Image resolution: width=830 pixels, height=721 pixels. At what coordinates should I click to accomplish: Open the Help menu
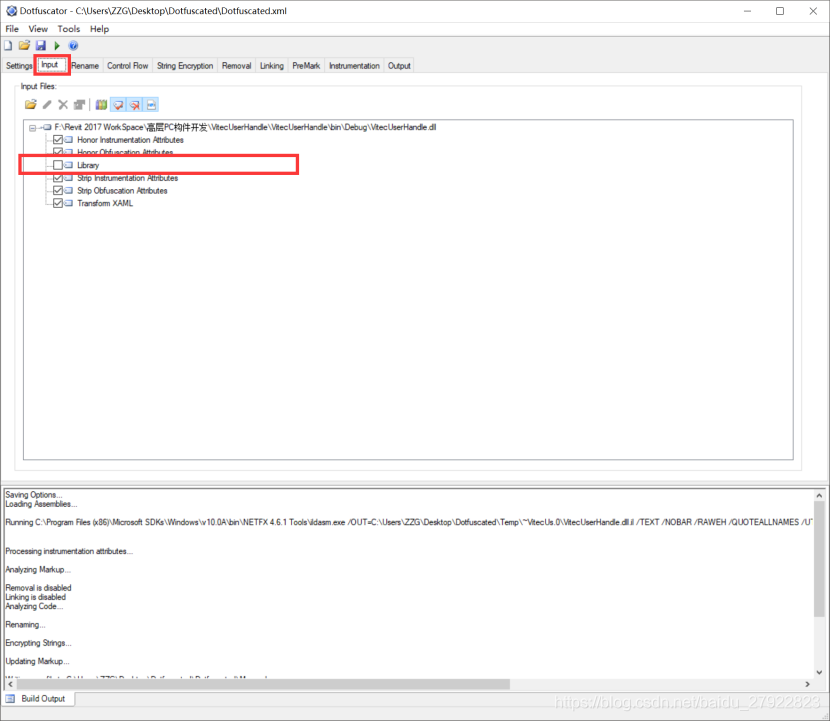pyautogui.click(x=100, y=29)
